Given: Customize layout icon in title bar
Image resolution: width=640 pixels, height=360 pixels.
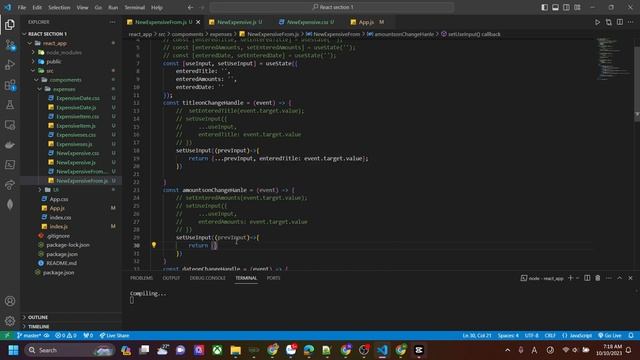Looking at the screenshot, I should click(x=578, y=7).
